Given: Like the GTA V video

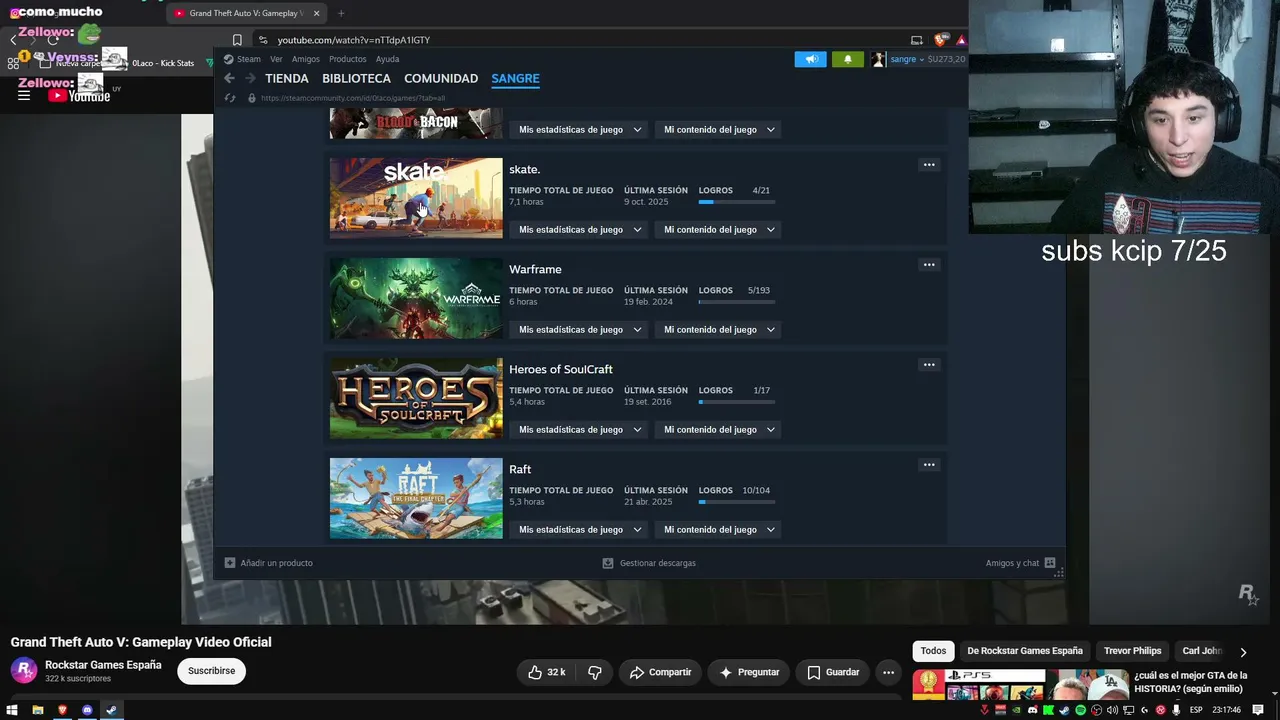Looking at the screenshot, I should [x=546, y=672].
